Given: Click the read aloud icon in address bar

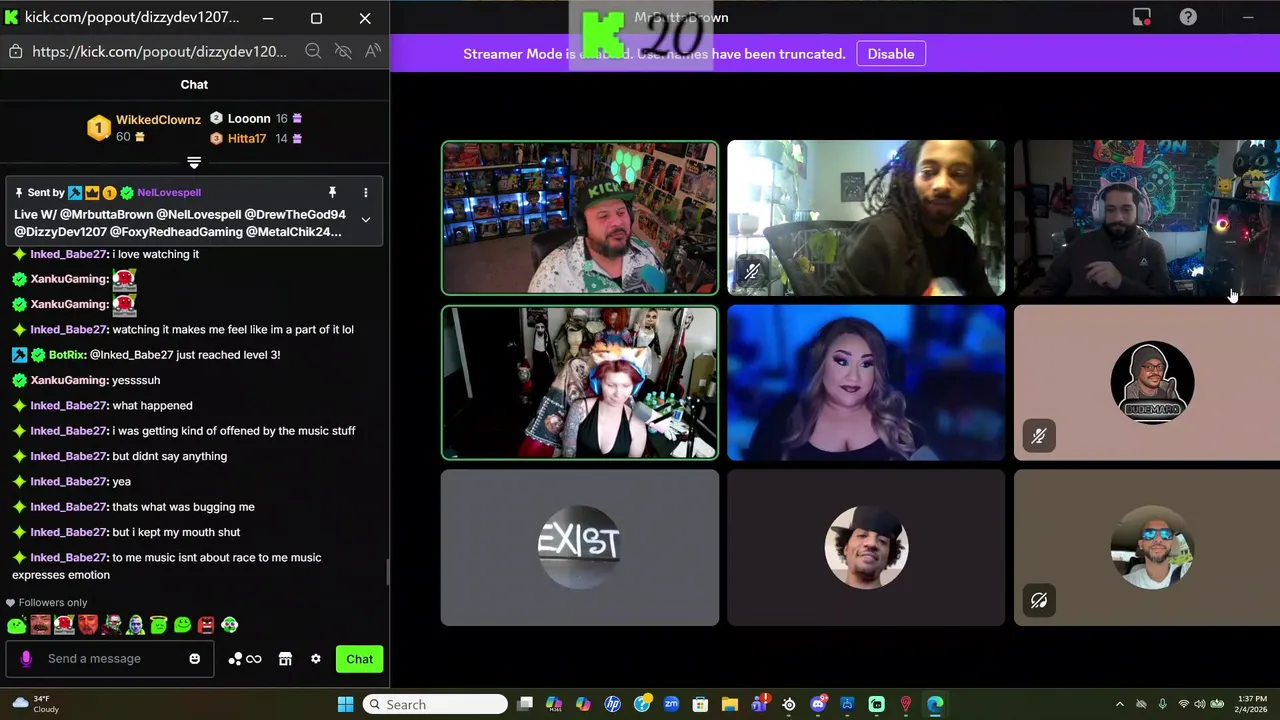Looking at the screenshot, I should point(373,51).
